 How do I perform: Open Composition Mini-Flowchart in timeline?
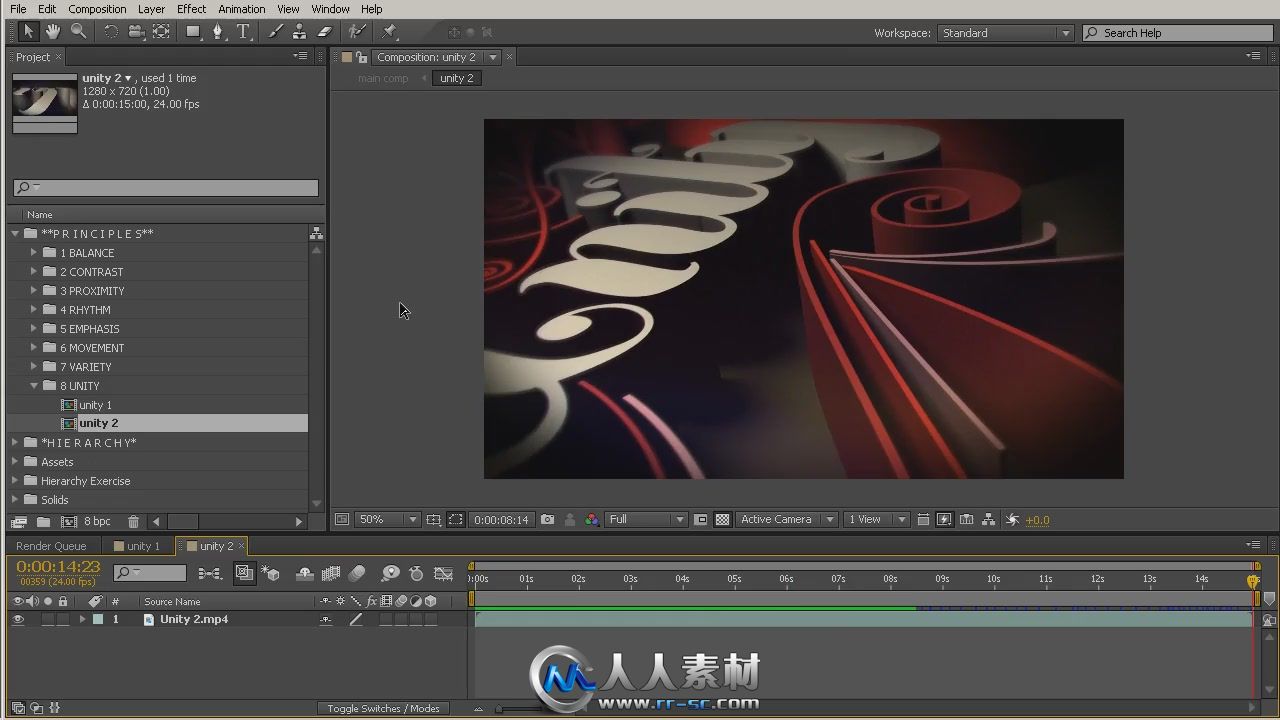coord(209,573)
